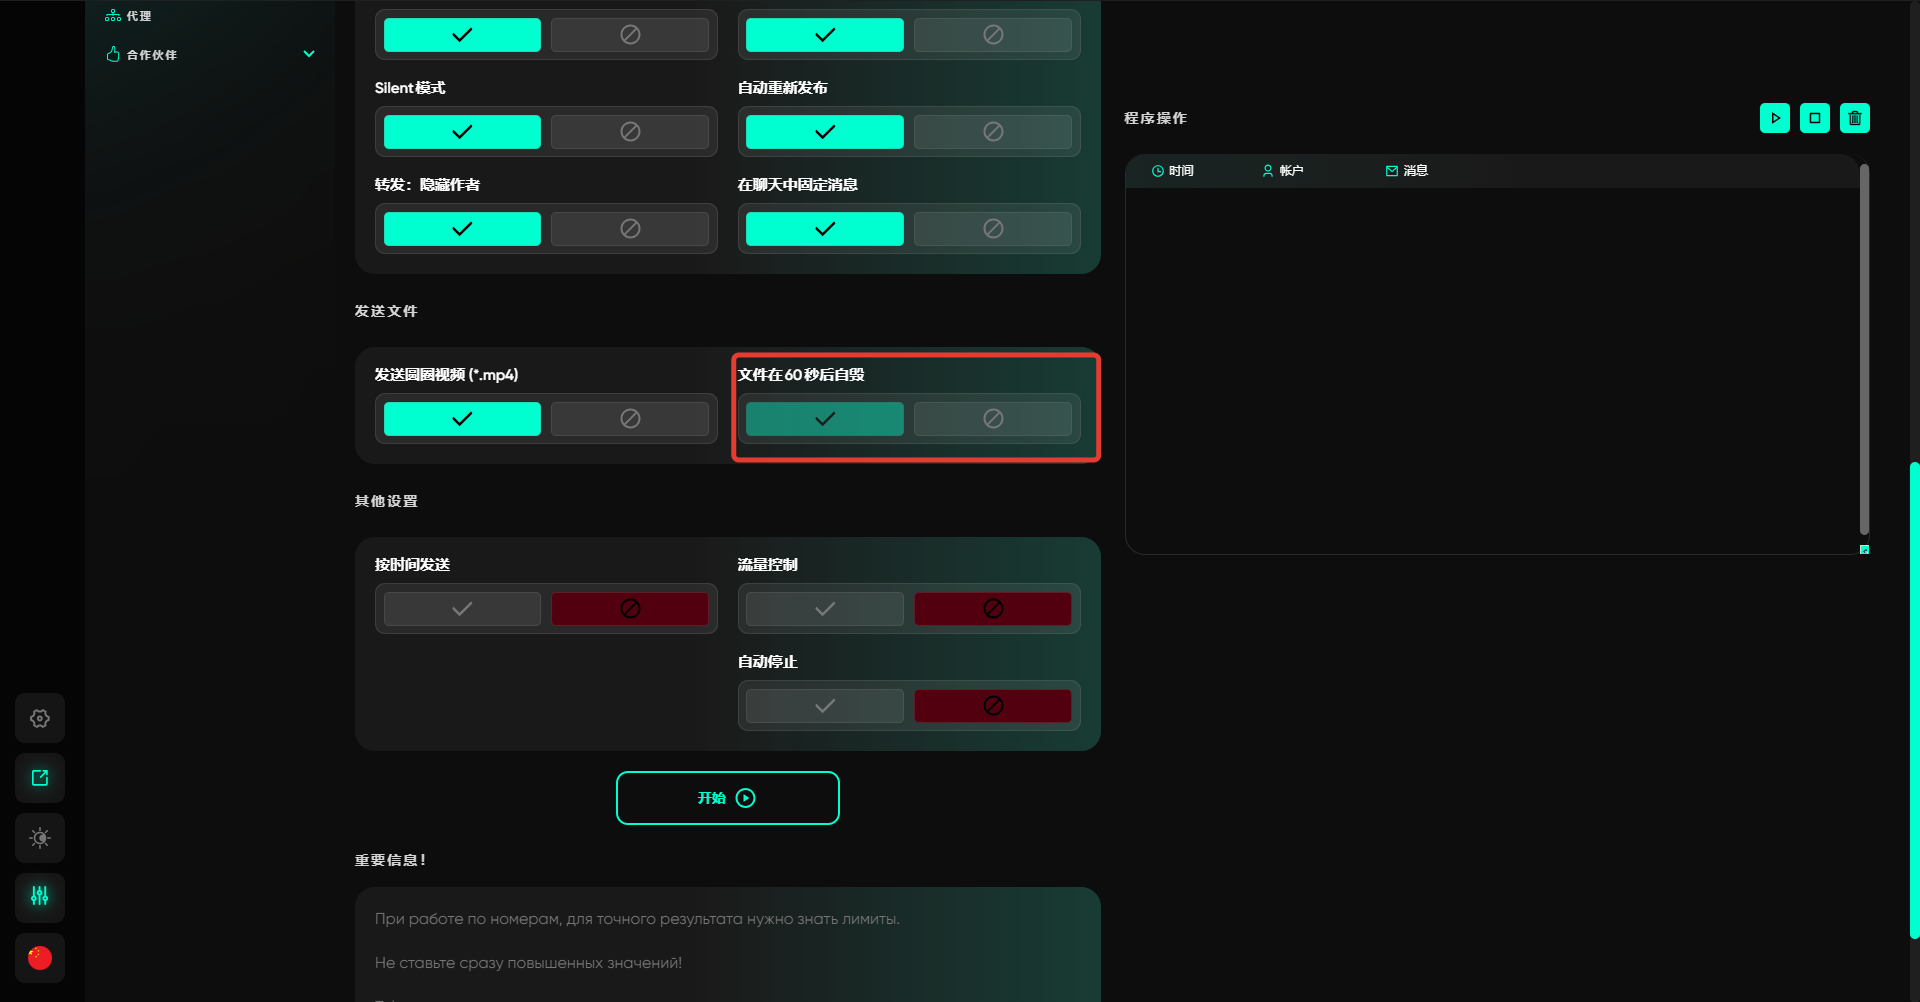Screen dimensions: 1920x1002
Task: Click the stop square icon in 程序操作
Action: coord(1814,118)
